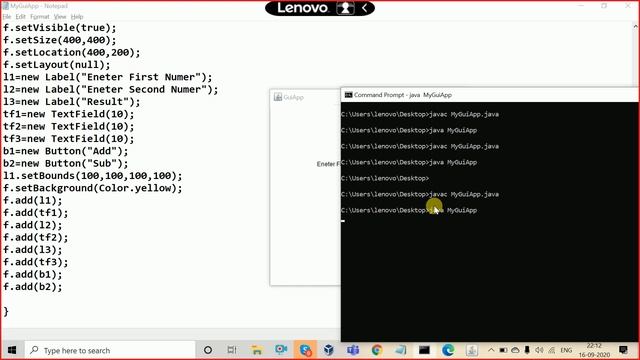The height and width of the screenshot is (360, 640).
Task: Open Notepad View menu
Action: click(x=60, y=17)
